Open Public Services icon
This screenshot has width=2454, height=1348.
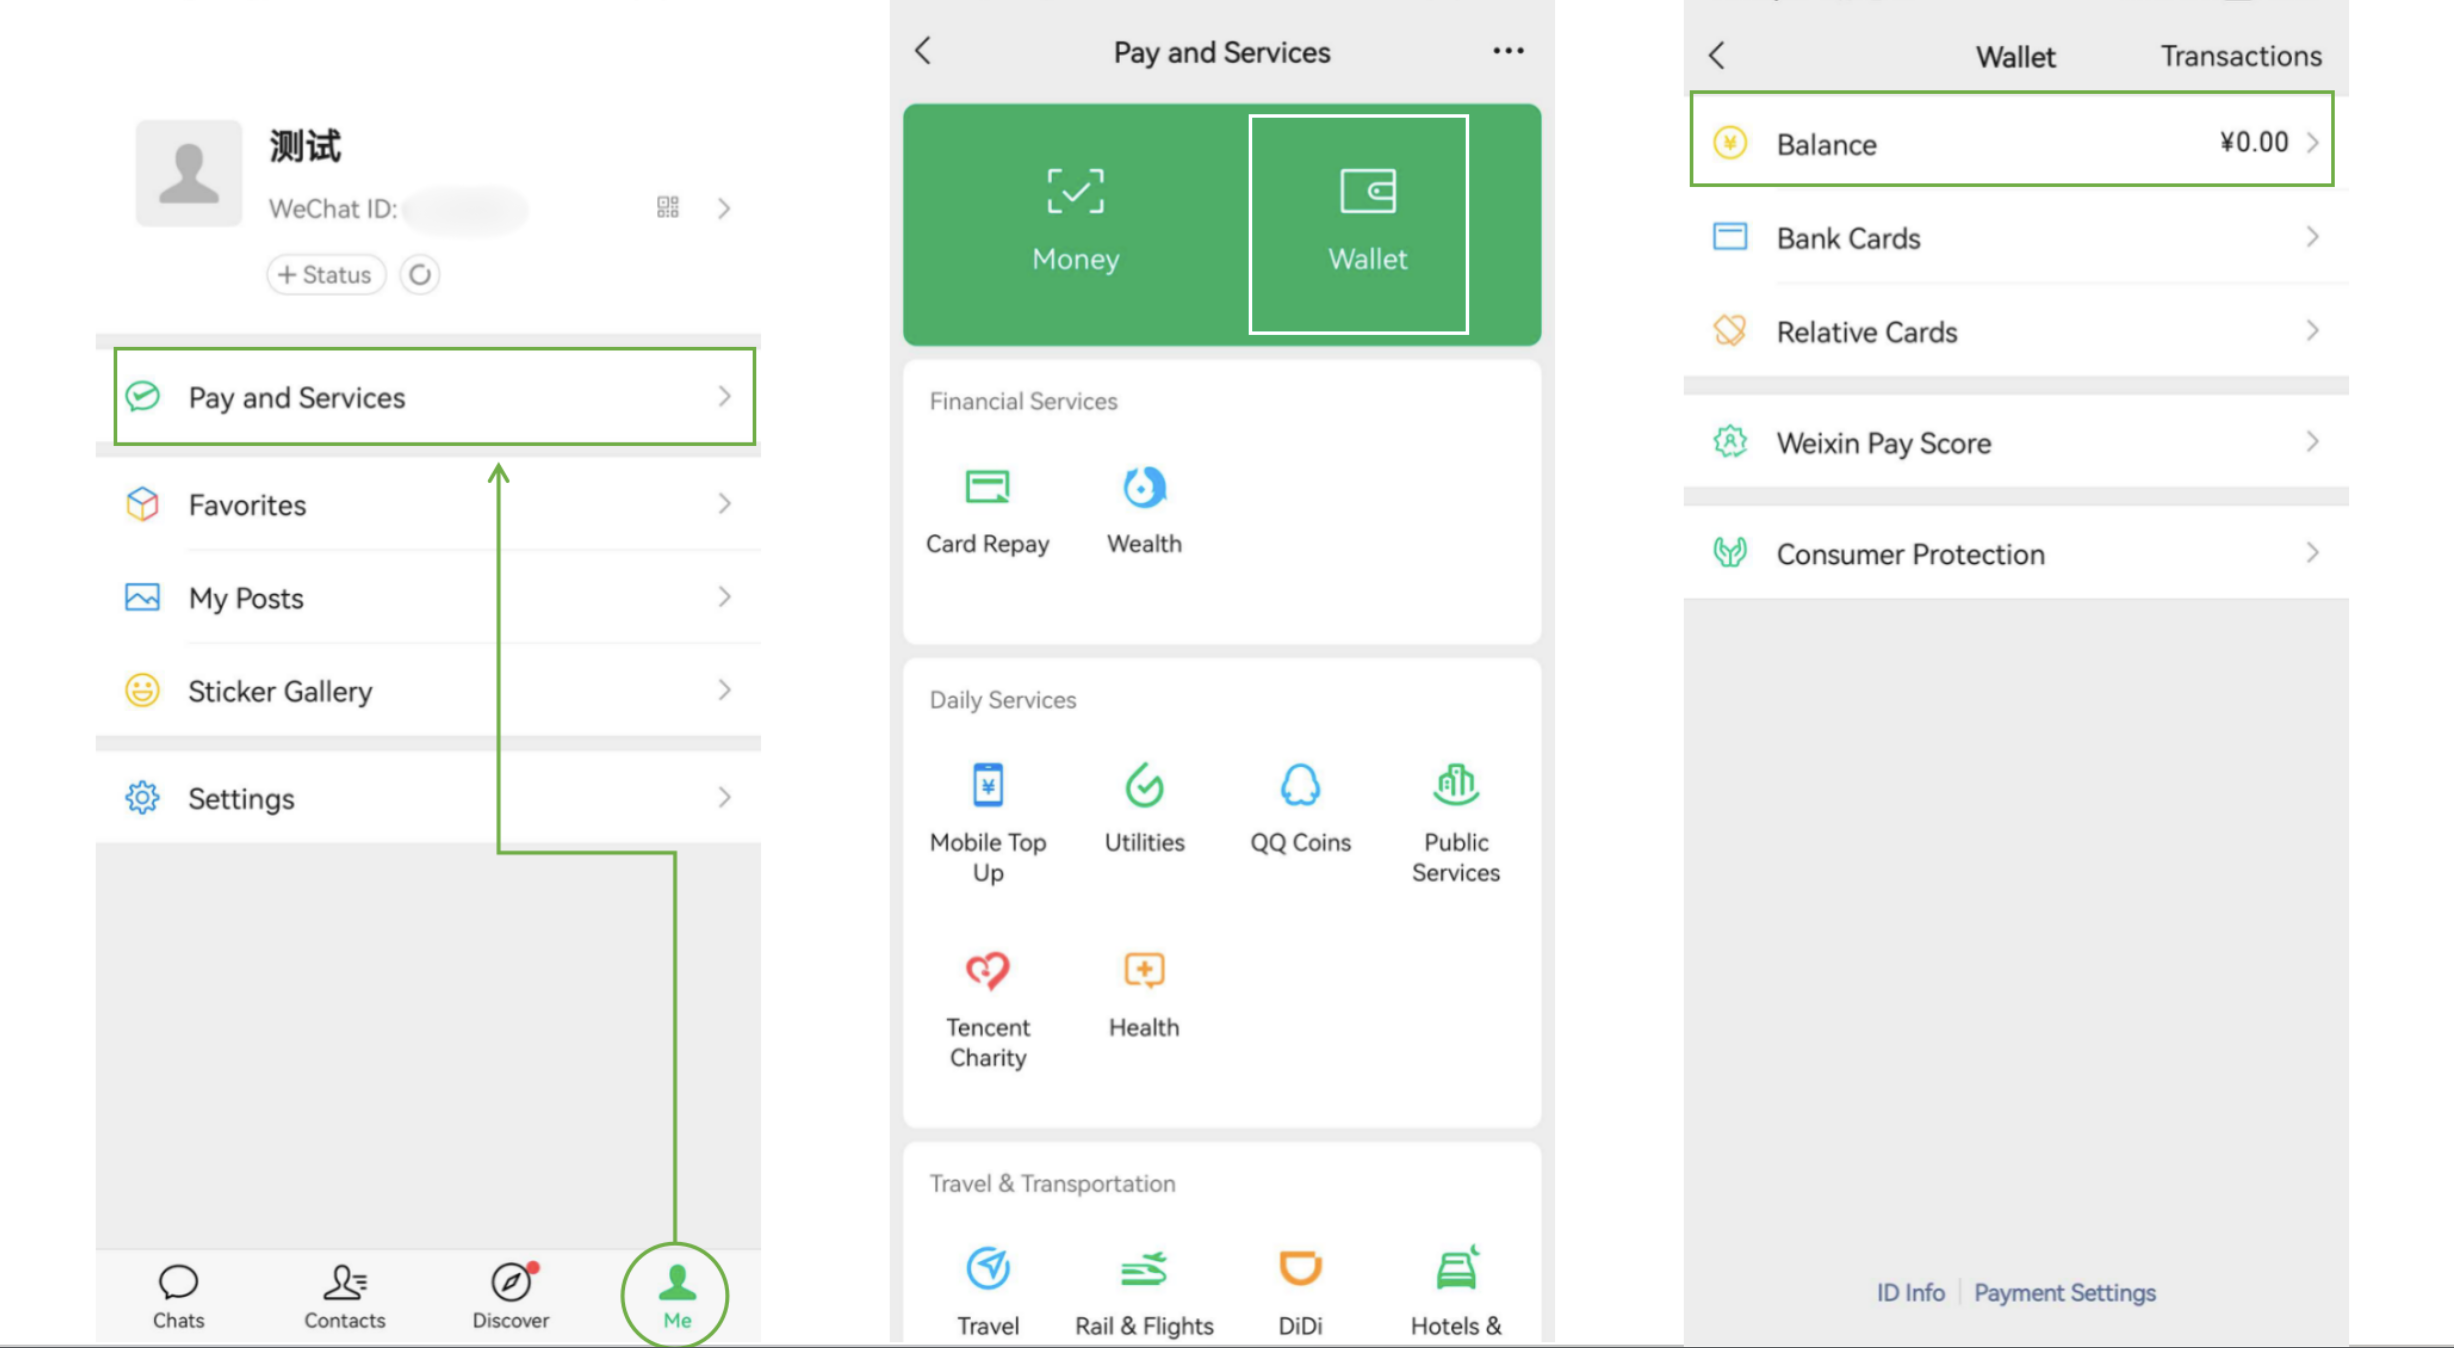click(x=1456, y=784)
